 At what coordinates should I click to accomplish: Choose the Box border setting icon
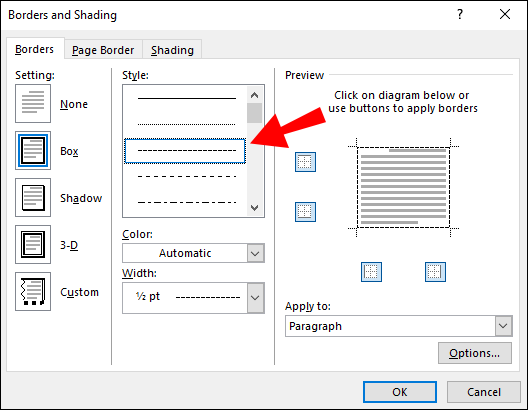tap(33, 150)
